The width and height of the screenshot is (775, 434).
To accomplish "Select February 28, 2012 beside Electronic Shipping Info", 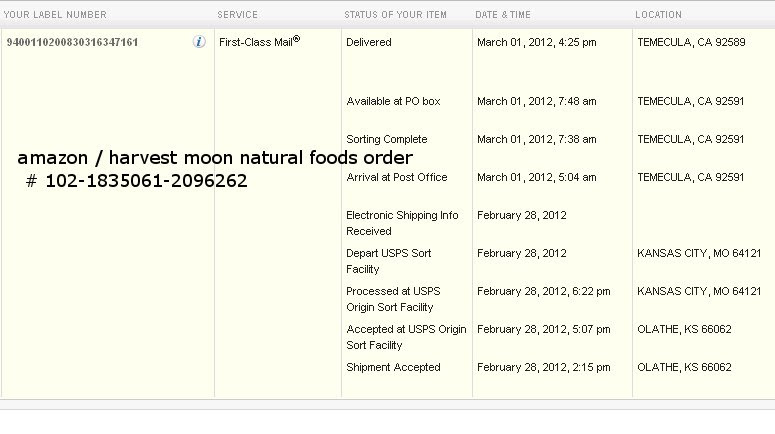I will 521,215.
